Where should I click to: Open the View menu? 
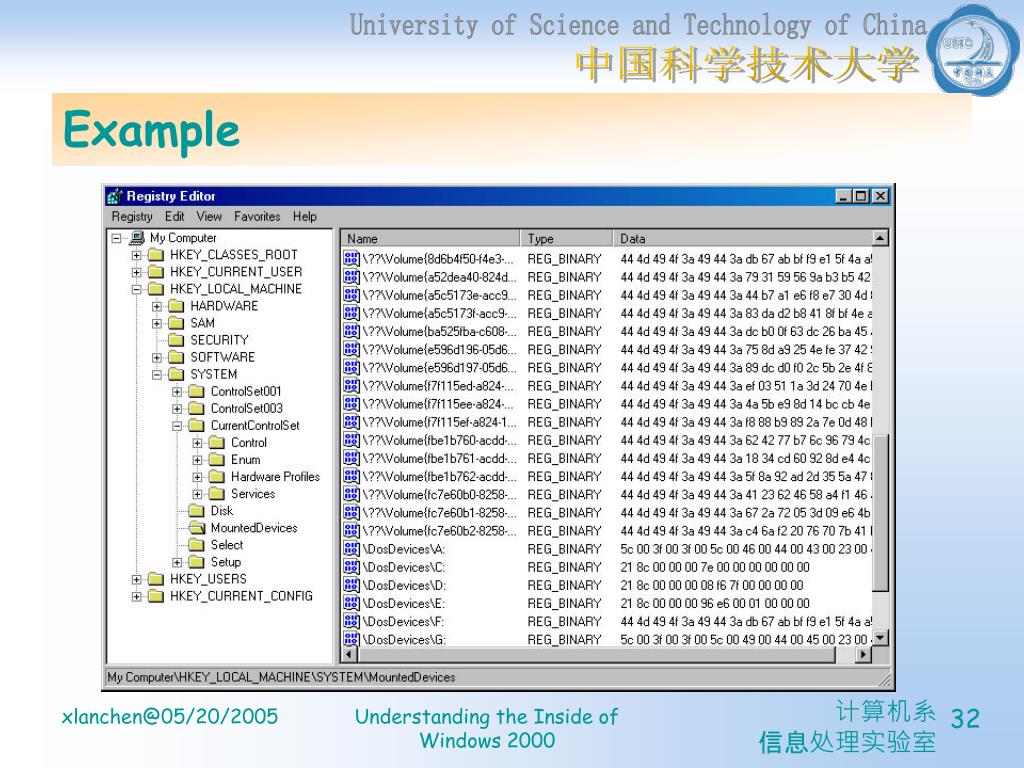pos(209,217)
